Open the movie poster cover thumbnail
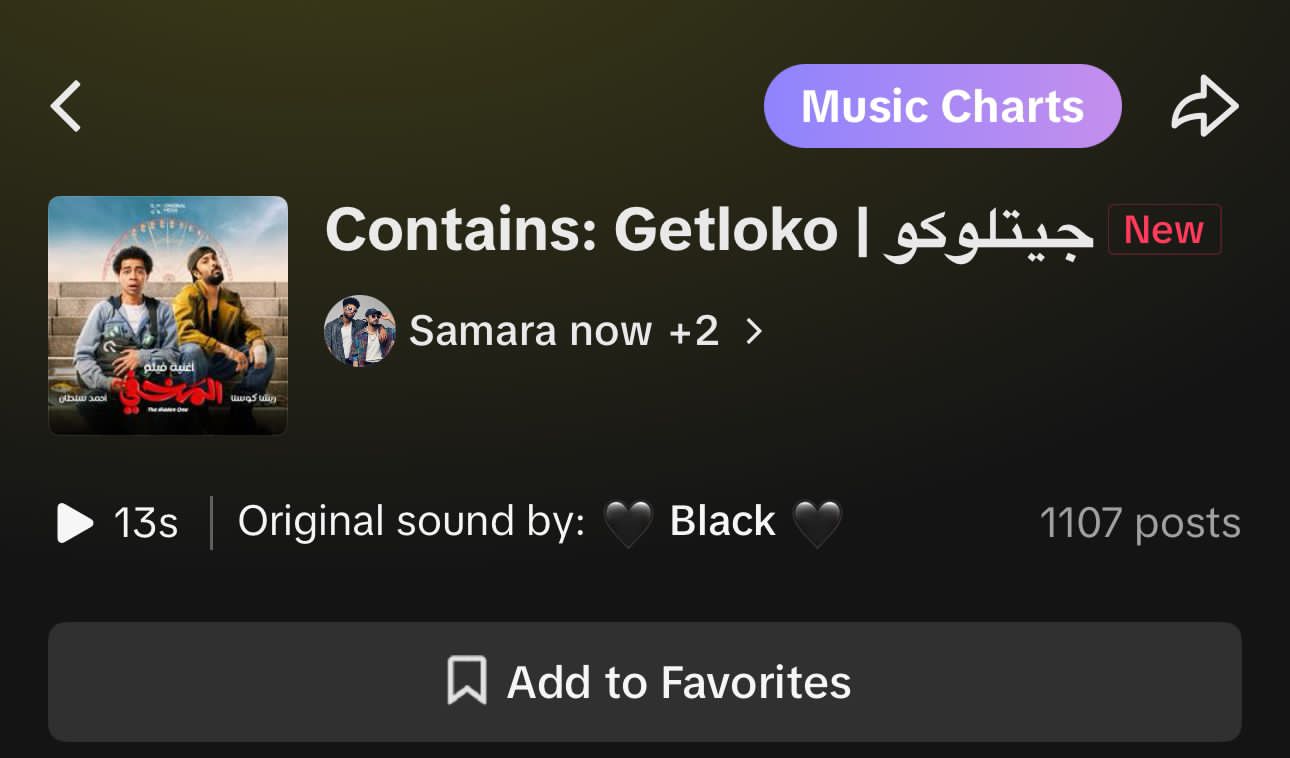Image resolution: width=1290 pixels, height=758 pixels. point(168,316)
